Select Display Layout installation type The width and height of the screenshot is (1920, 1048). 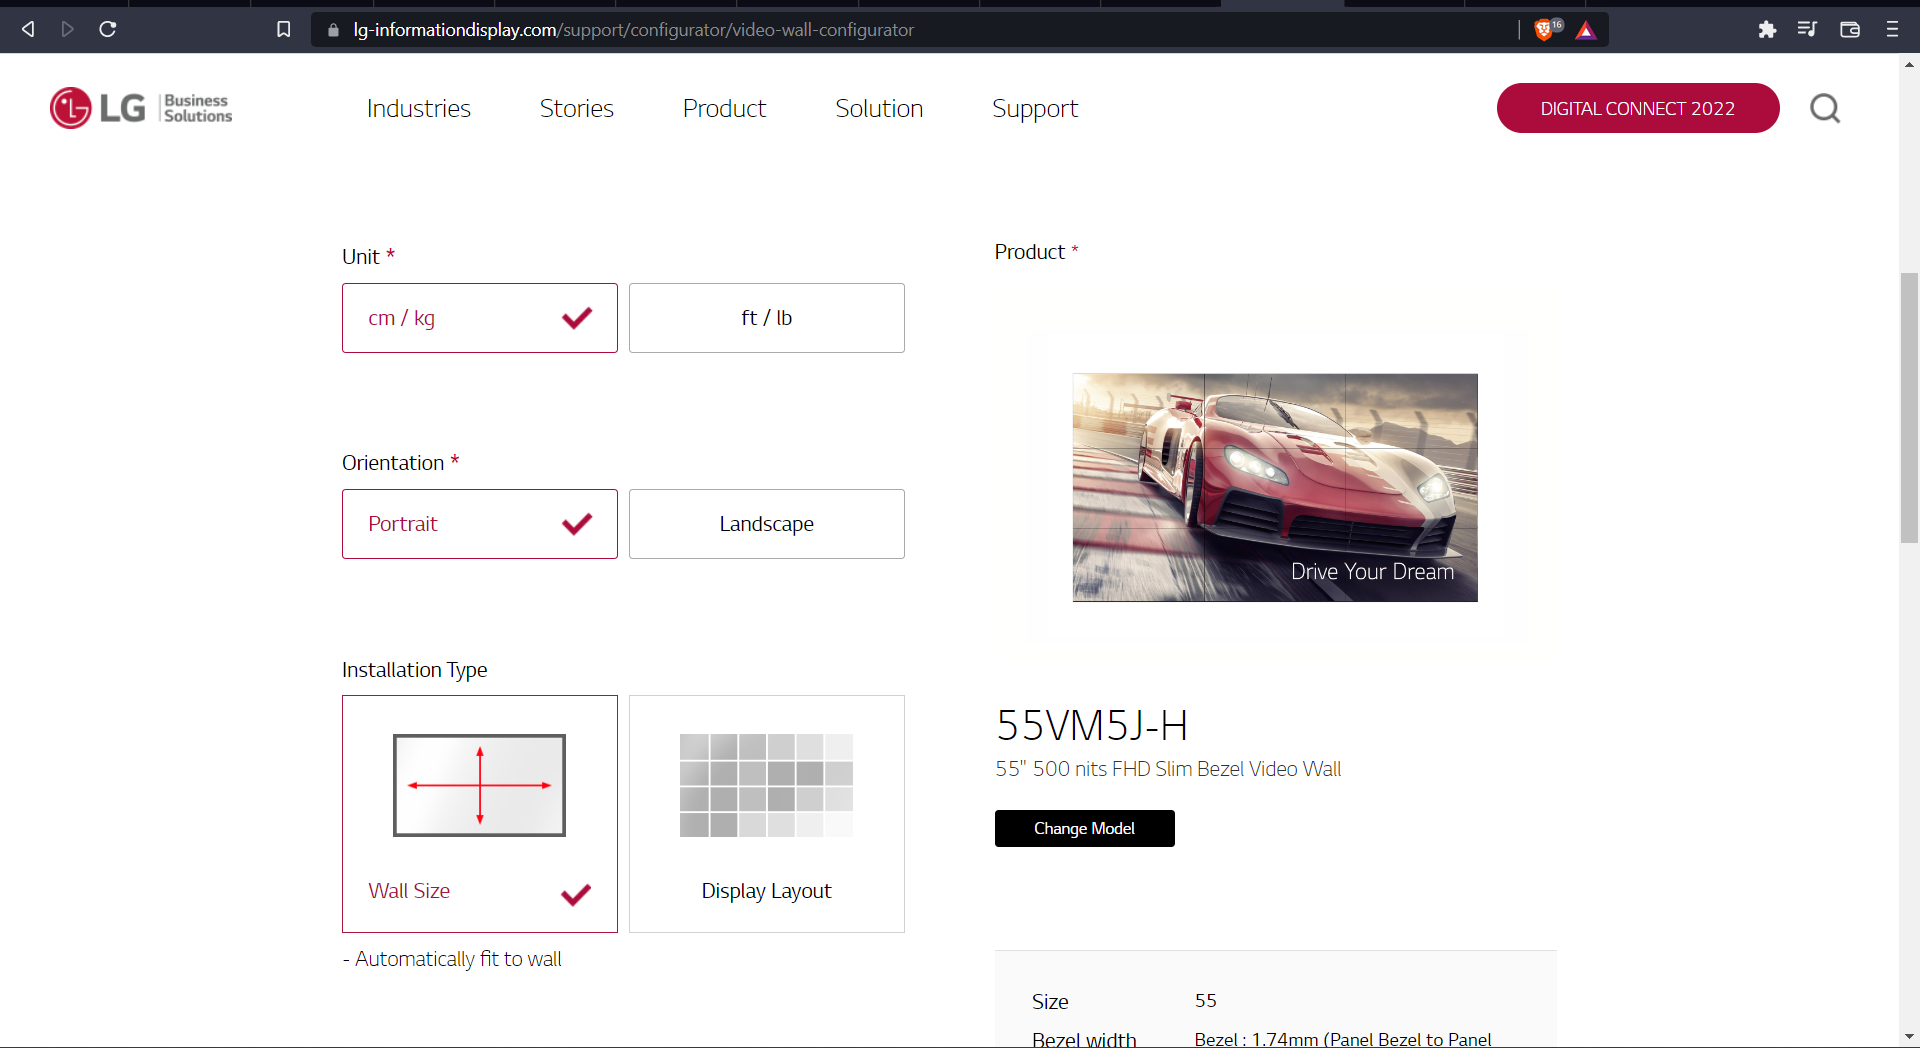[767, 814]
